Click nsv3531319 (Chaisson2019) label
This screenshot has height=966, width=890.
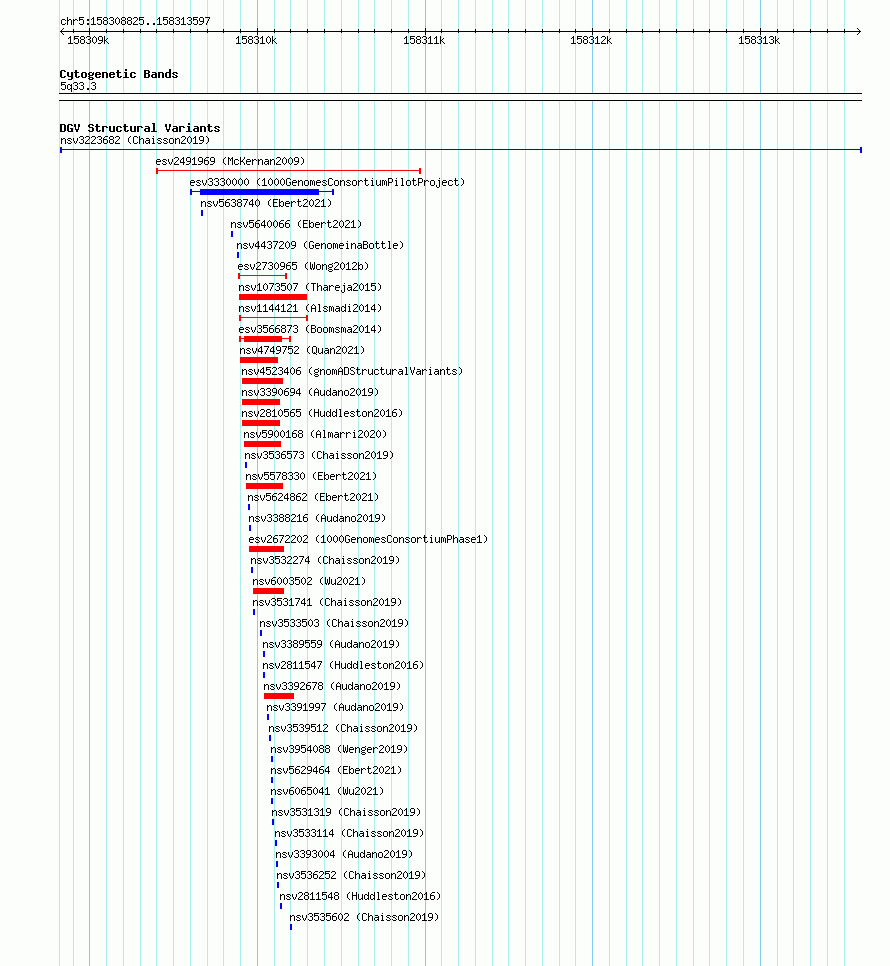pos(346,811)
